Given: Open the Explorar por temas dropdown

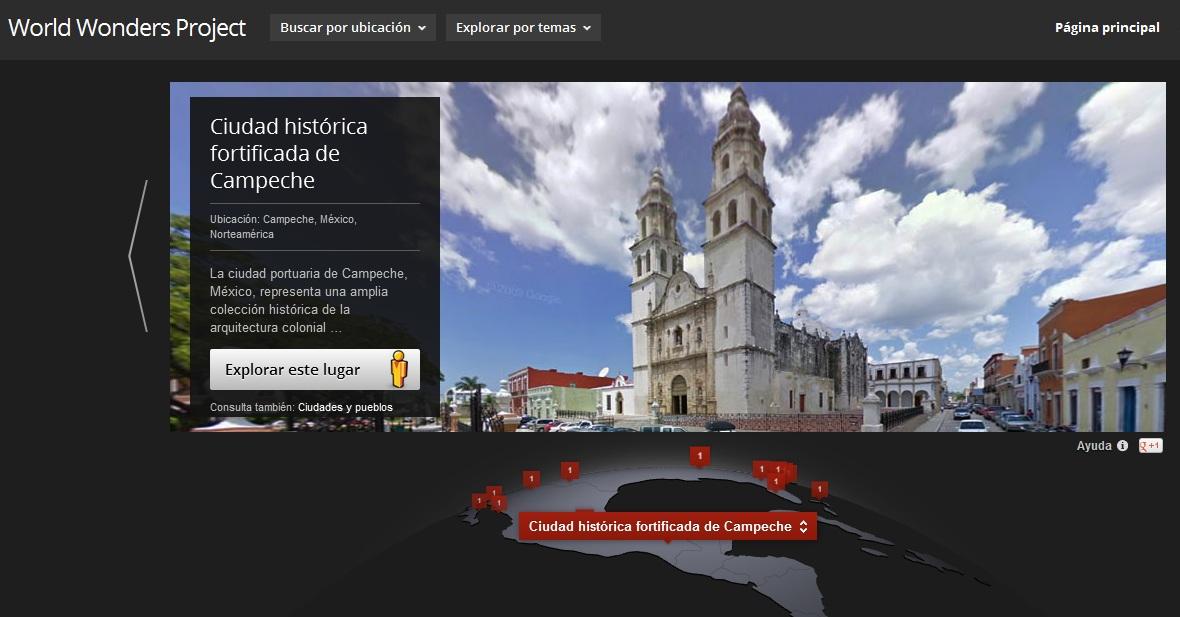Looking at the screenshot, I should coord(523,28).
